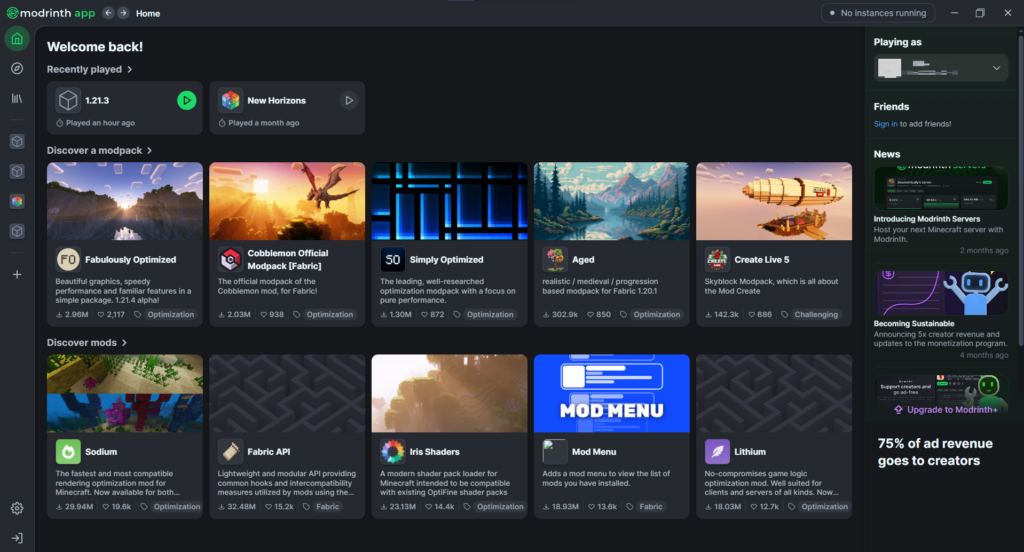Screen dimensions: 1024x552
Task: Click the Fabulously Optimized FO logo
Action: coord(68,259)
